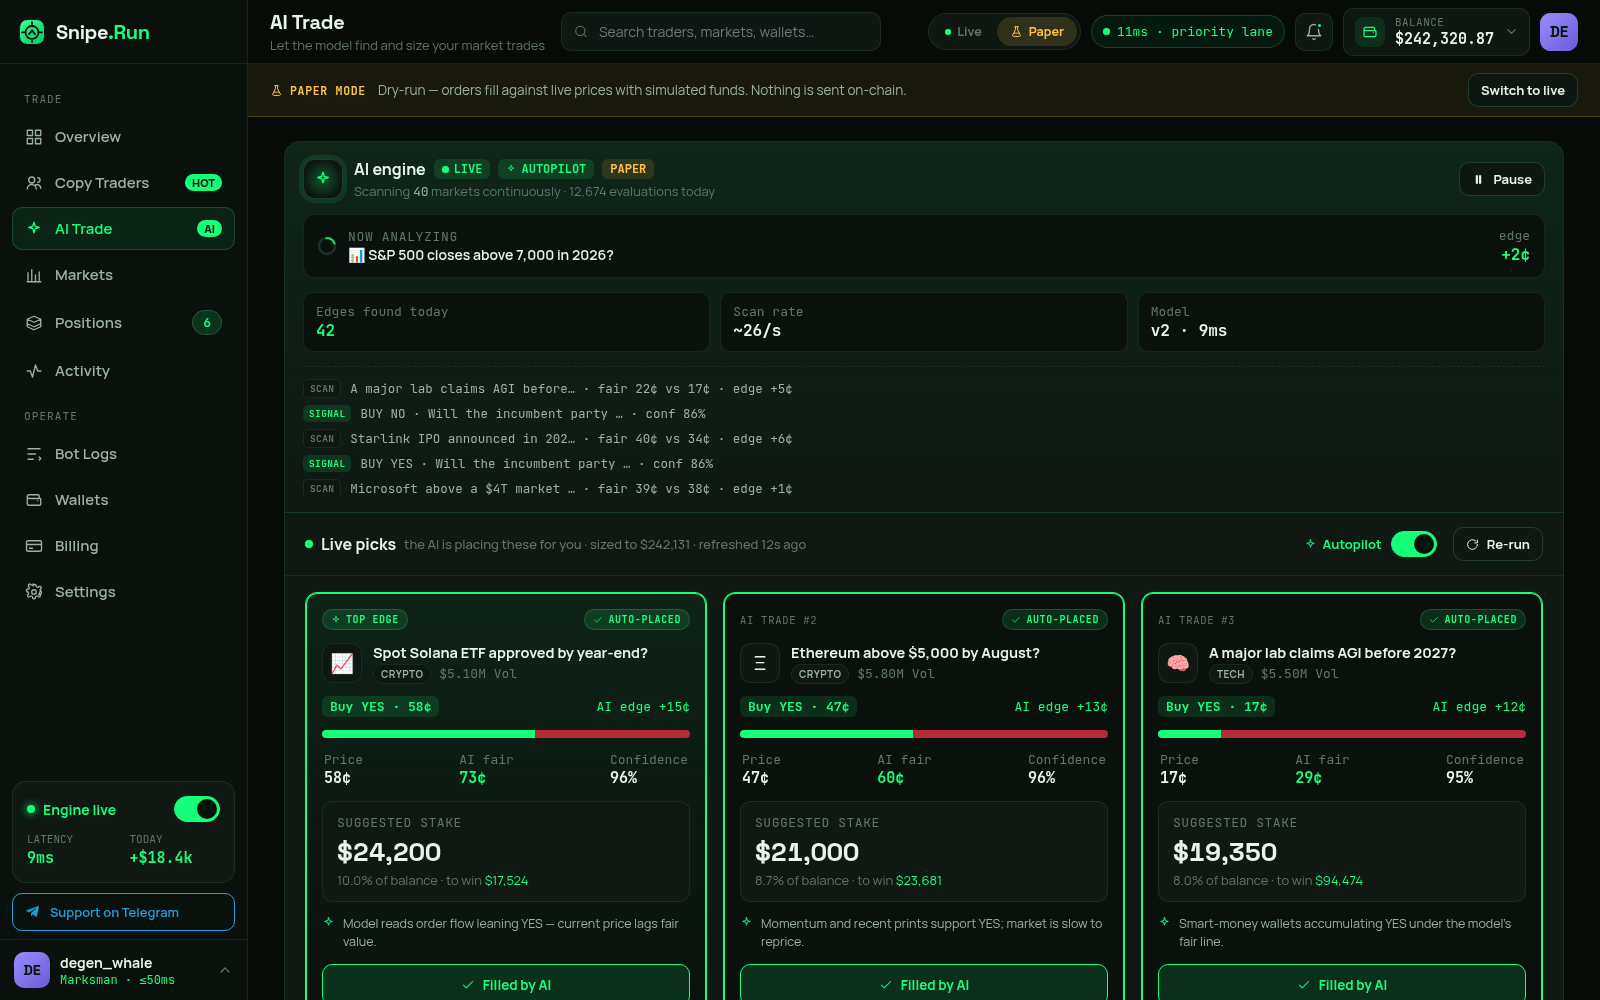
Task: Click the Ethereum market icon
Action: click(x=760, y=663)
